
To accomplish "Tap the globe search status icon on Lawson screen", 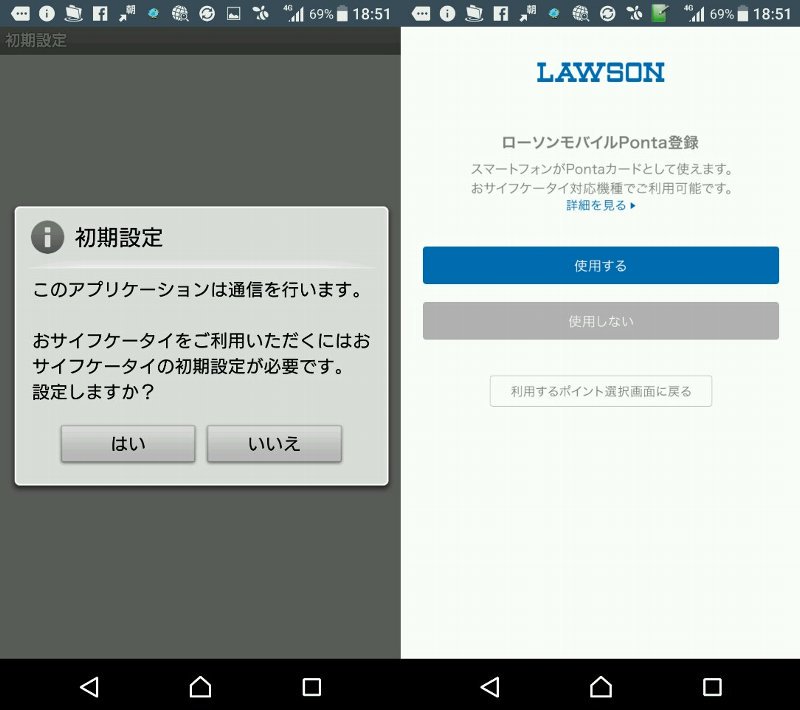I will pos(580,14).
